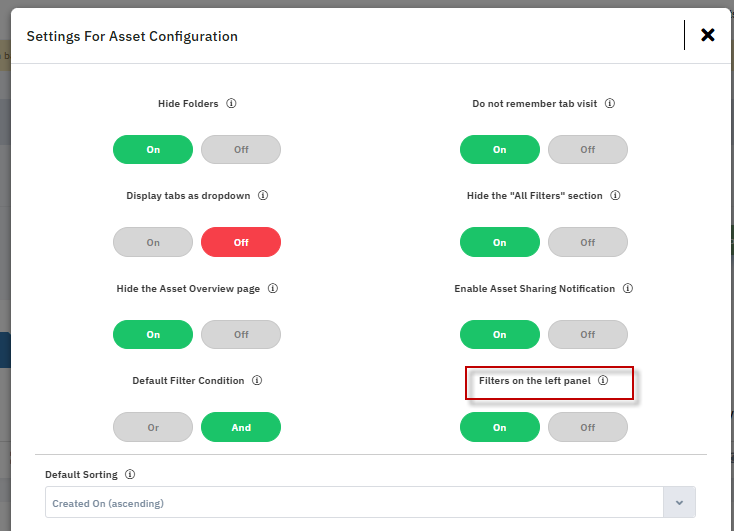Click info icon beside Hide Folders
Screen dimensions: 734x531
(x=231, y=104)
